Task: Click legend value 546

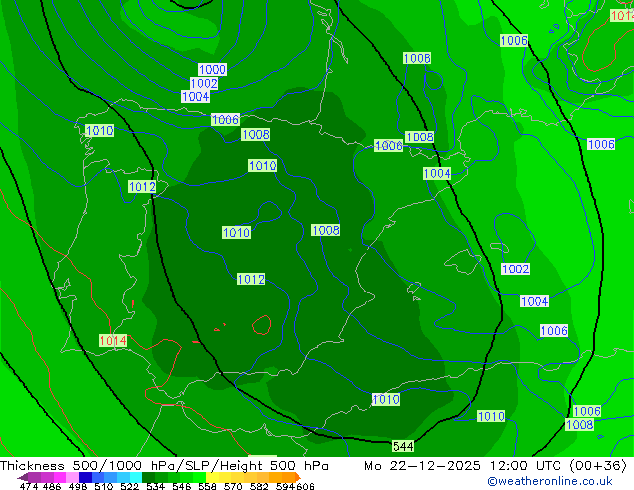Action: coord(181,486)
